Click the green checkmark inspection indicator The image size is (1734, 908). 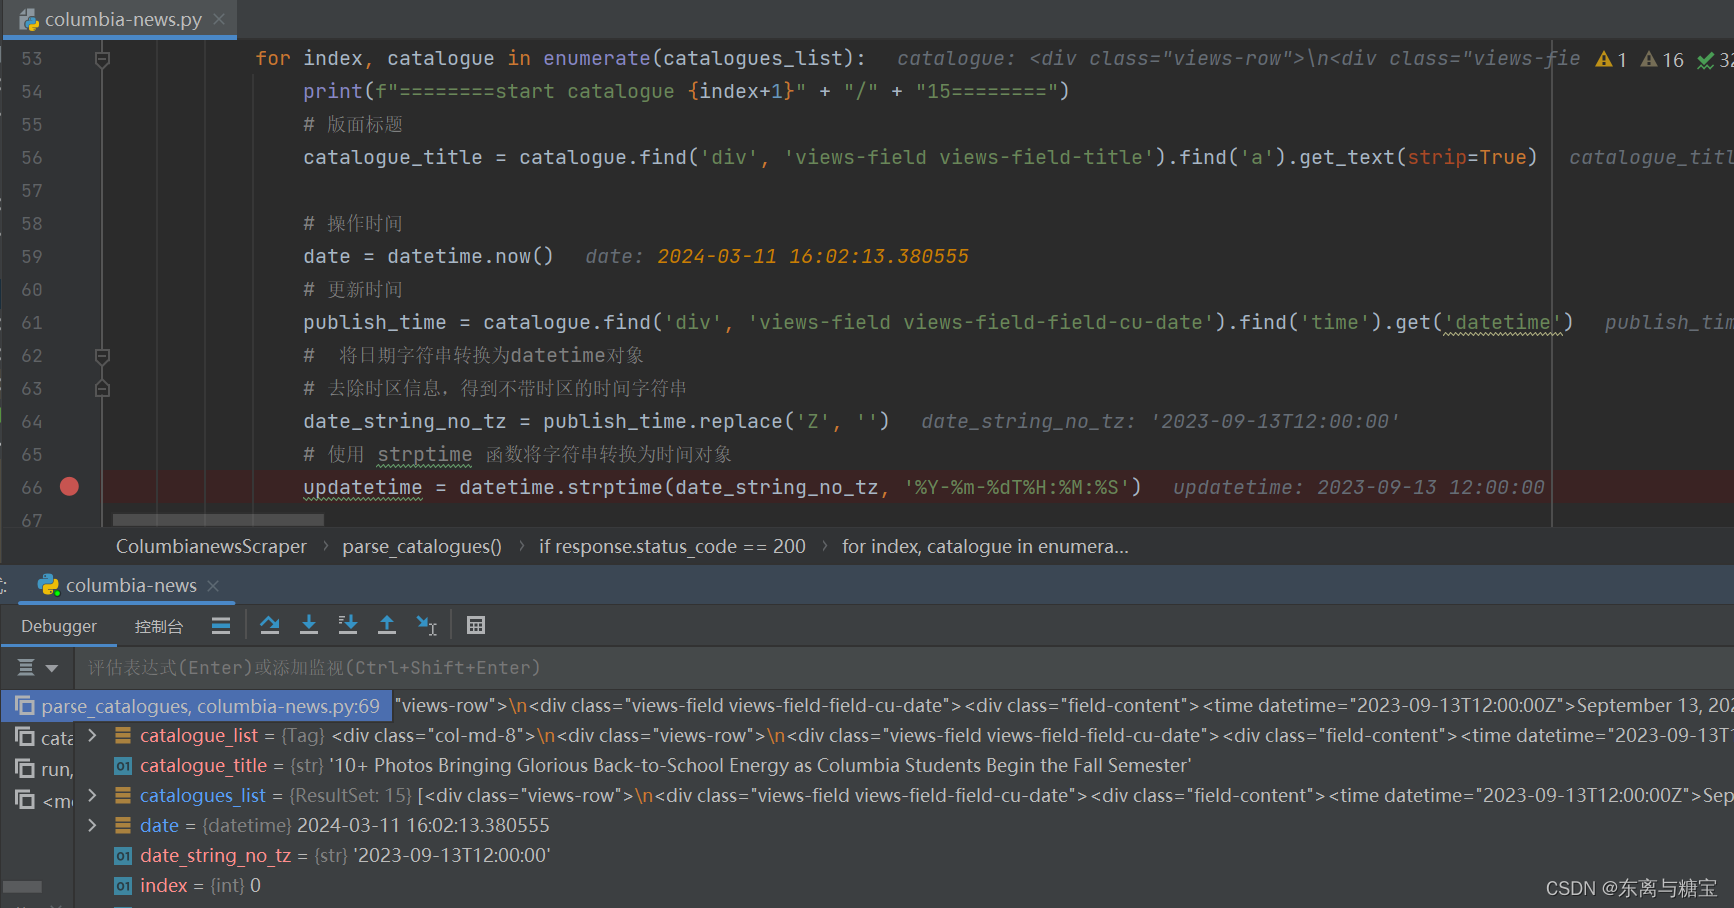coord(1706,60)
